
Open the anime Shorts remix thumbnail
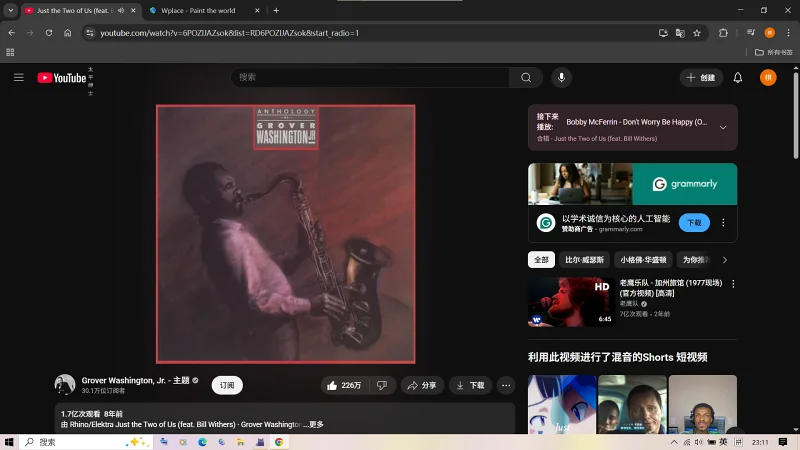(x=562, y=405)
